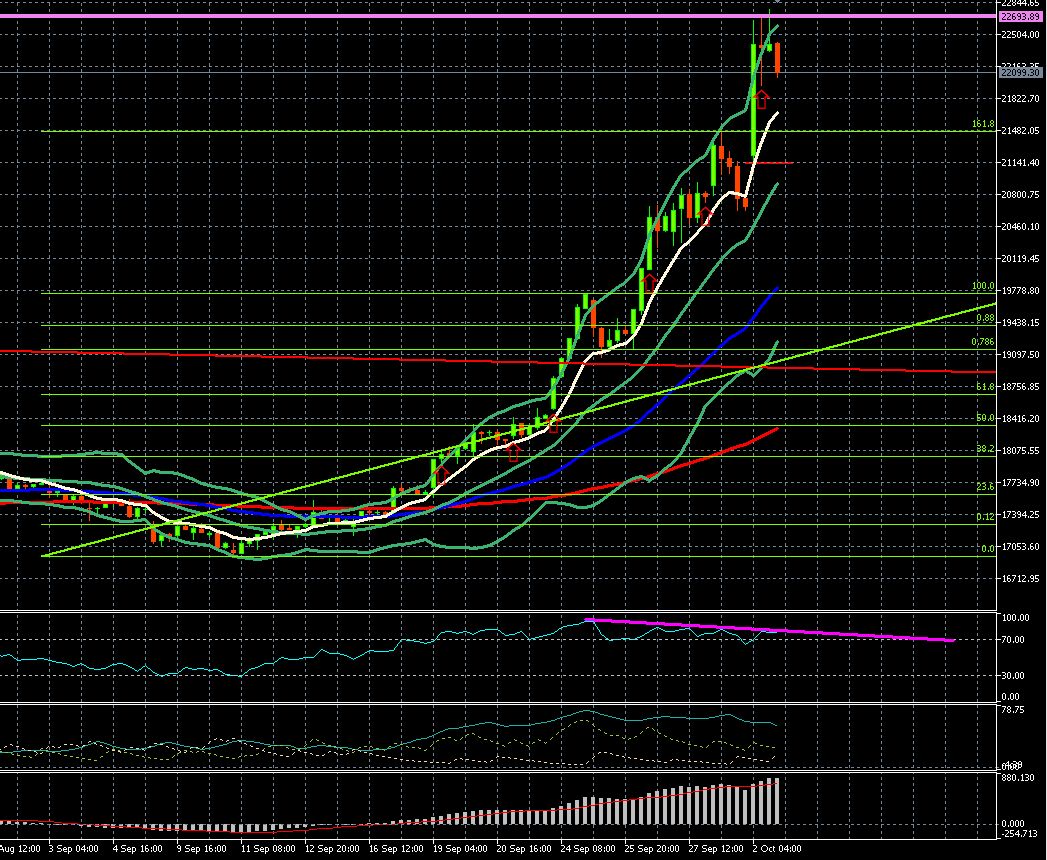The height and width of the screenshot is (860, 1047).
Task: Click the 21141.40 price axis value
Action: point(1020,163)
